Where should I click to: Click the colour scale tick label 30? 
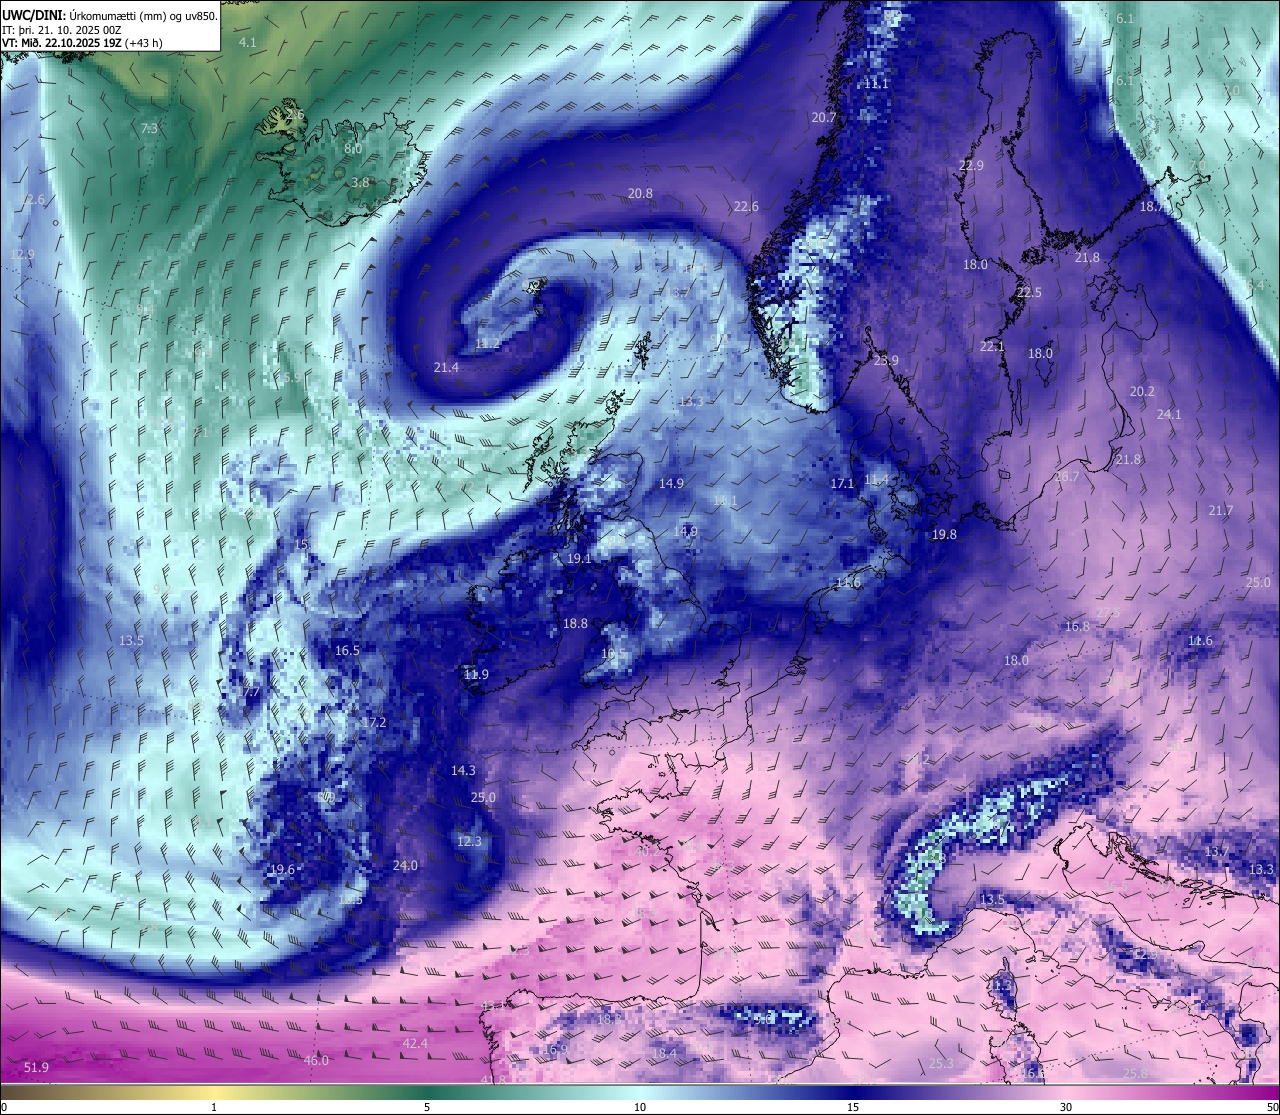pos(1066,1107)
